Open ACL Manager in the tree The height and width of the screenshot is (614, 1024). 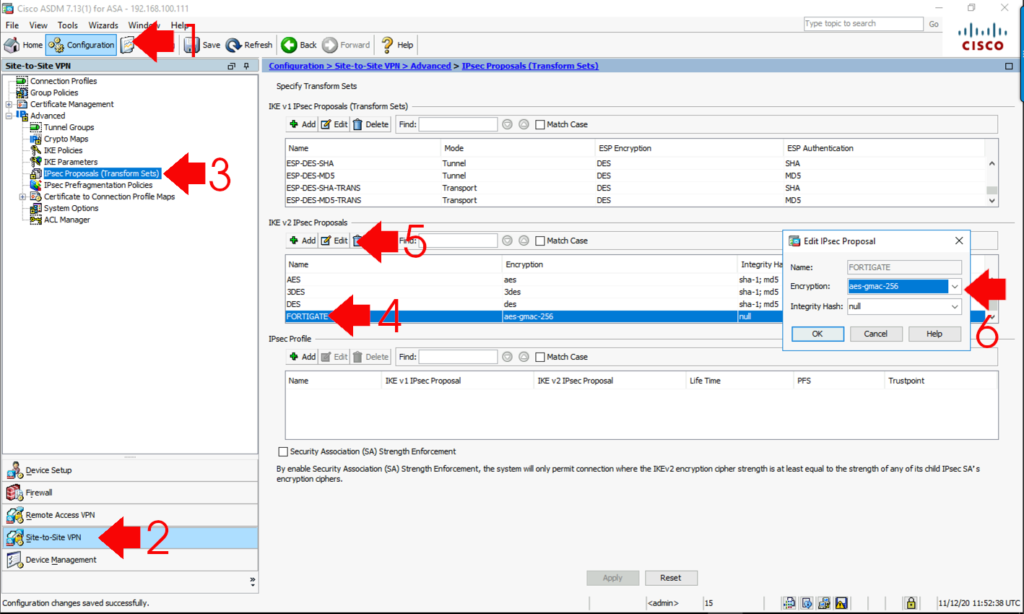pyautogui.click(x=67, y=220)
